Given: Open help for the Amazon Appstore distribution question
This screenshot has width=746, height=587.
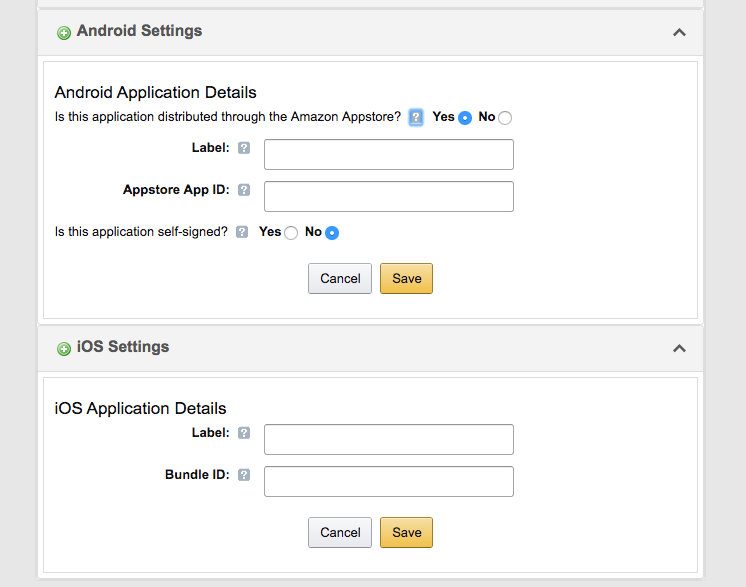Looking at the screenshot, I should point(416,117).
